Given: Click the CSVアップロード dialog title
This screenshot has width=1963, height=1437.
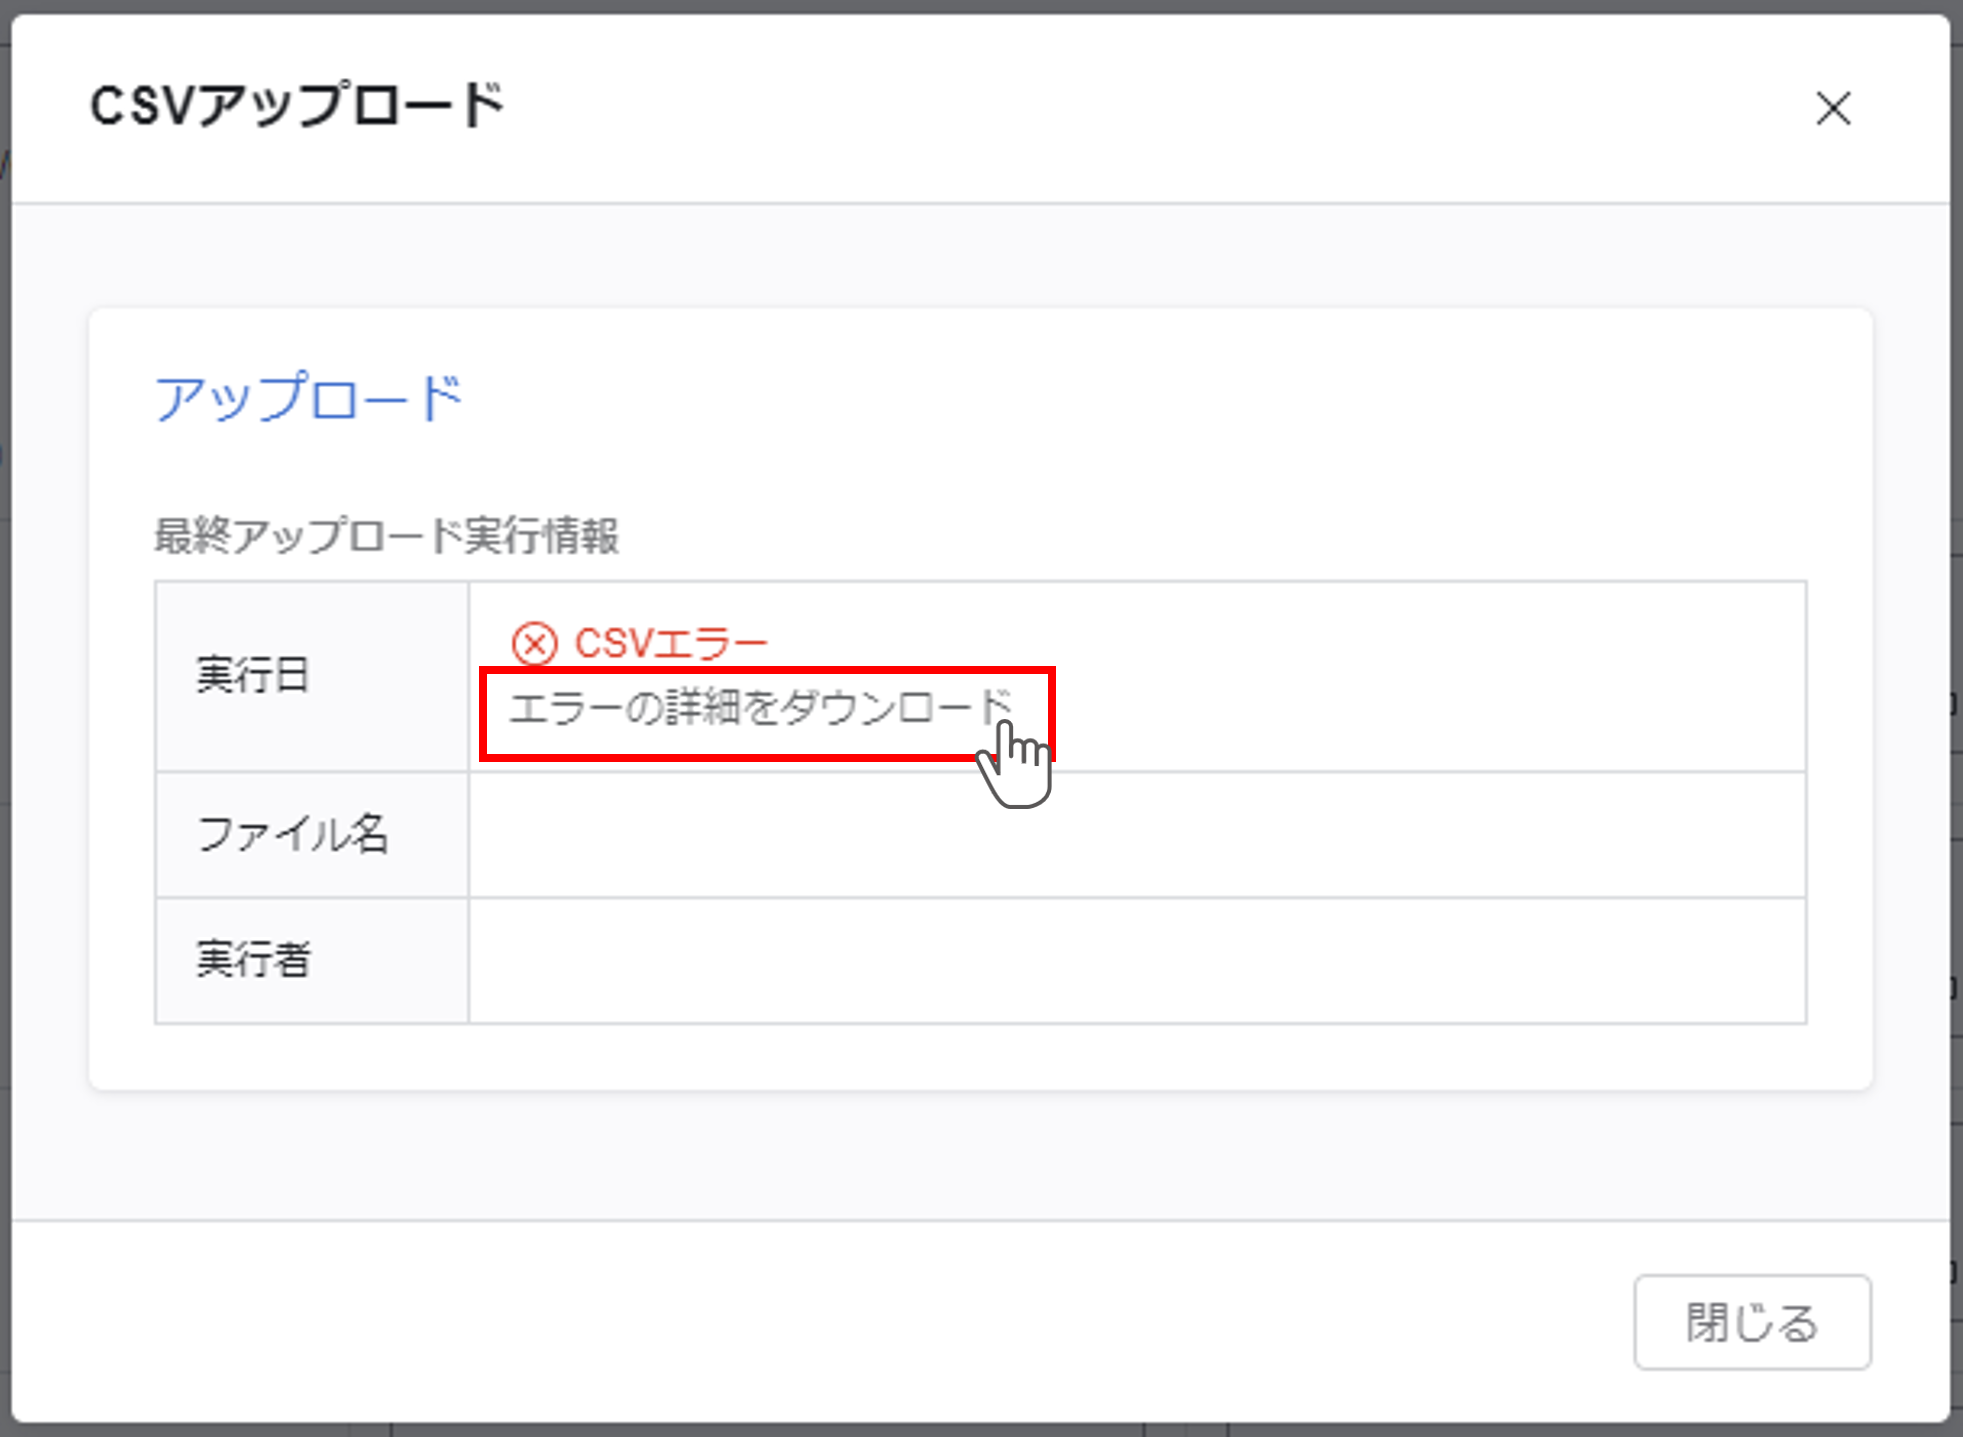Looking at the screenshot, I should (x=297, y=105).
